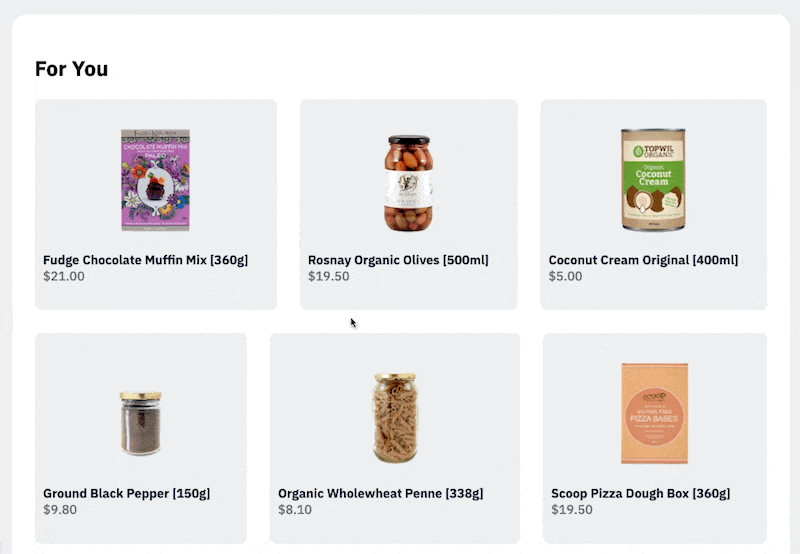Click Organic Wholewheat Penne [338g] title
Image resolution: width=800 pixels, height=554 pixels.
point(381,493)
